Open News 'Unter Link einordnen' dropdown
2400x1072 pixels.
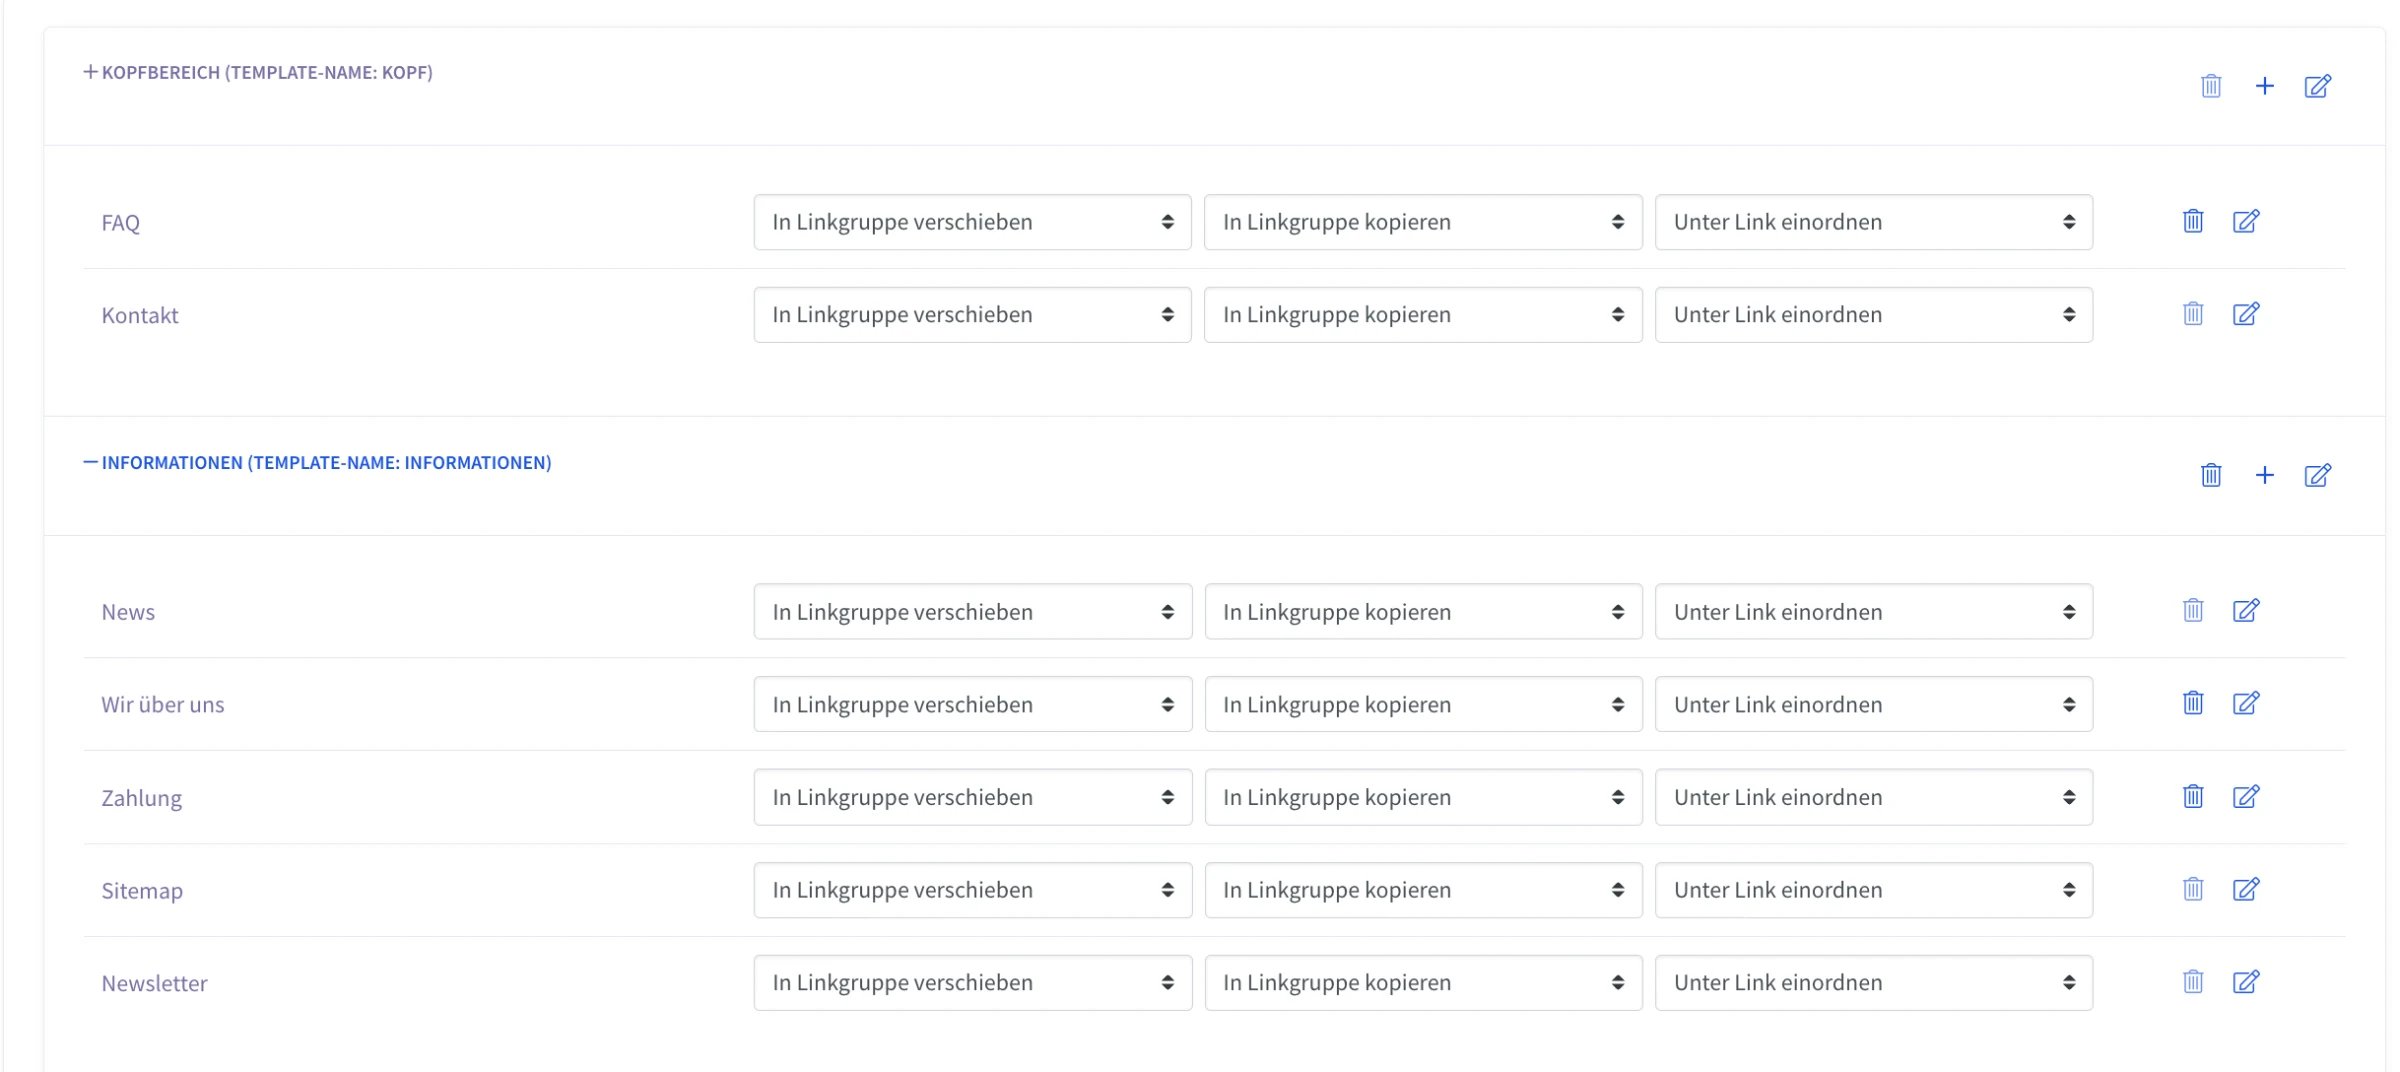[x=1874, y=612]
